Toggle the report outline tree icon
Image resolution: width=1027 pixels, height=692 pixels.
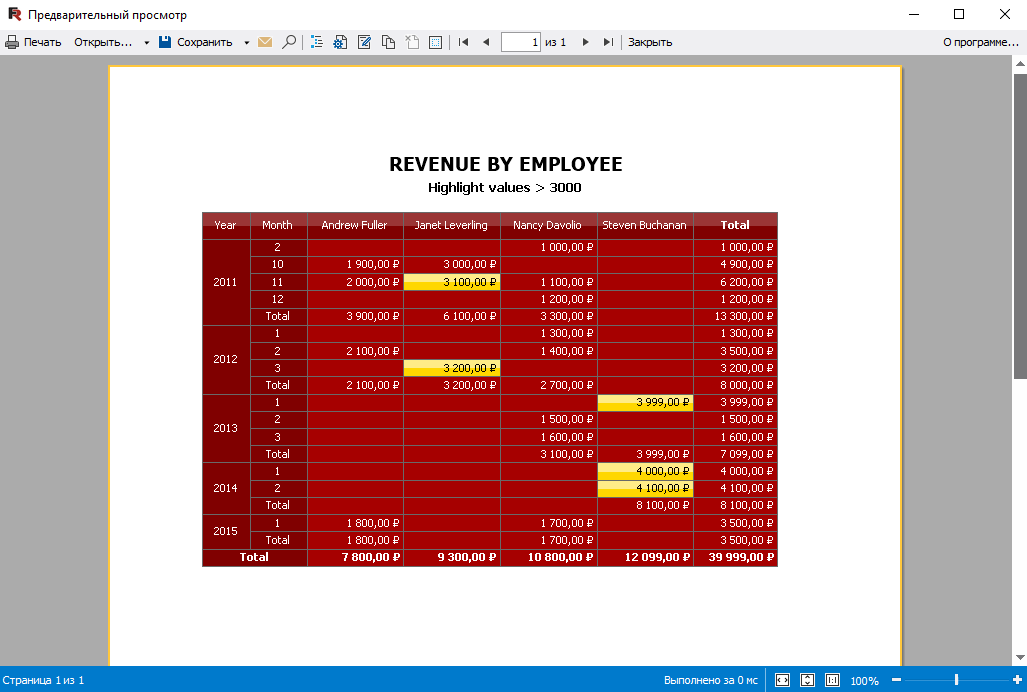[317, 42]
